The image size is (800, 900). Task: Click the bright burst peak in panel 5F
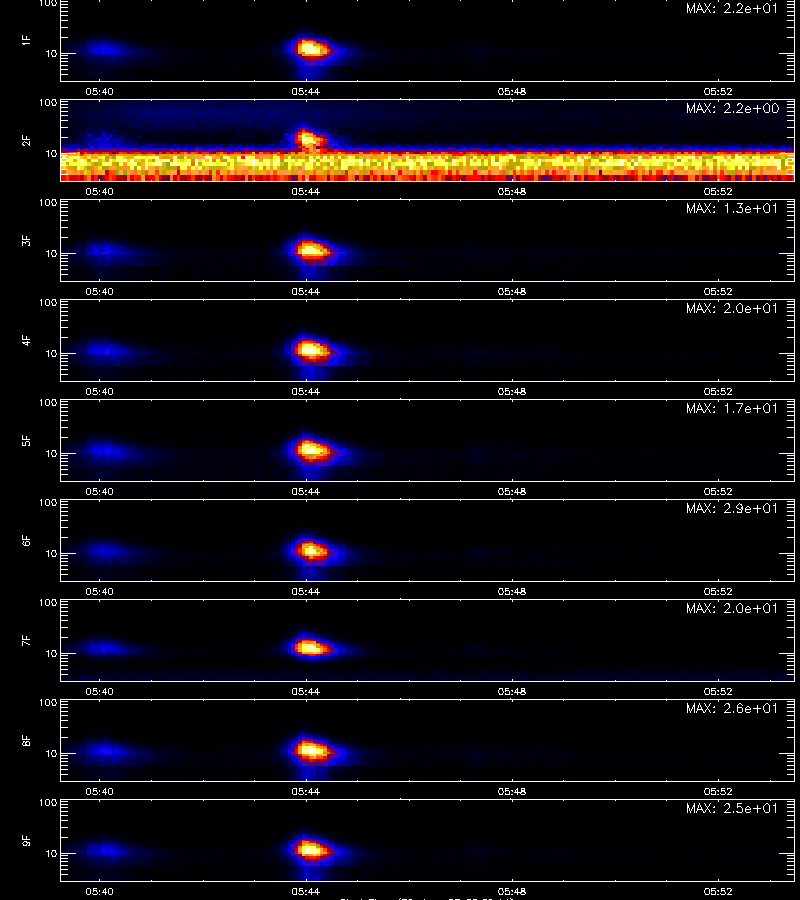pos(310,449)
